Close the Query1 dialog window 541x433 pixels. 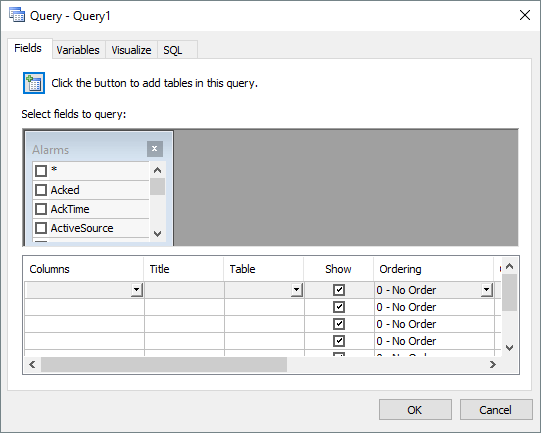click(x=525, y=15)
